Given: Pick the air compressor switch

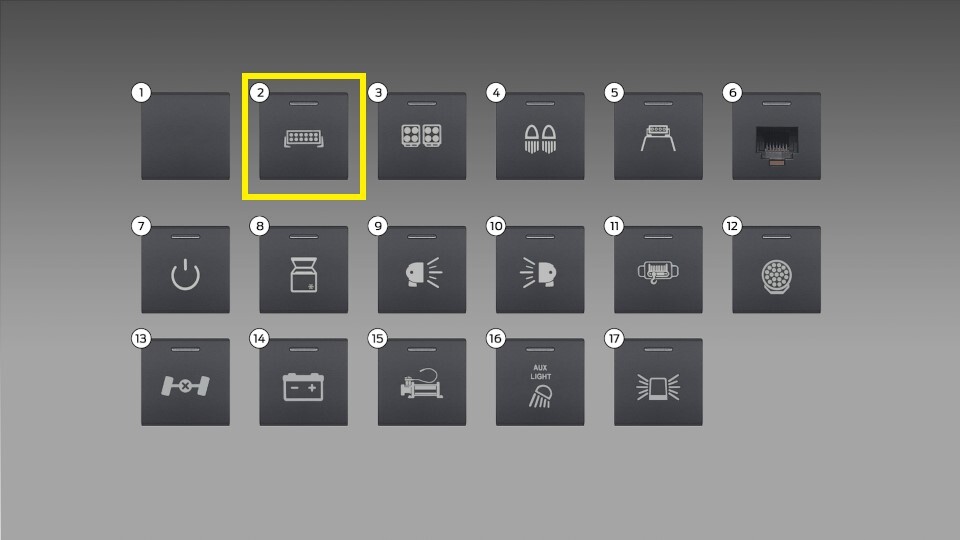Looking at the screenshot, I should click(x=422, y=382).
